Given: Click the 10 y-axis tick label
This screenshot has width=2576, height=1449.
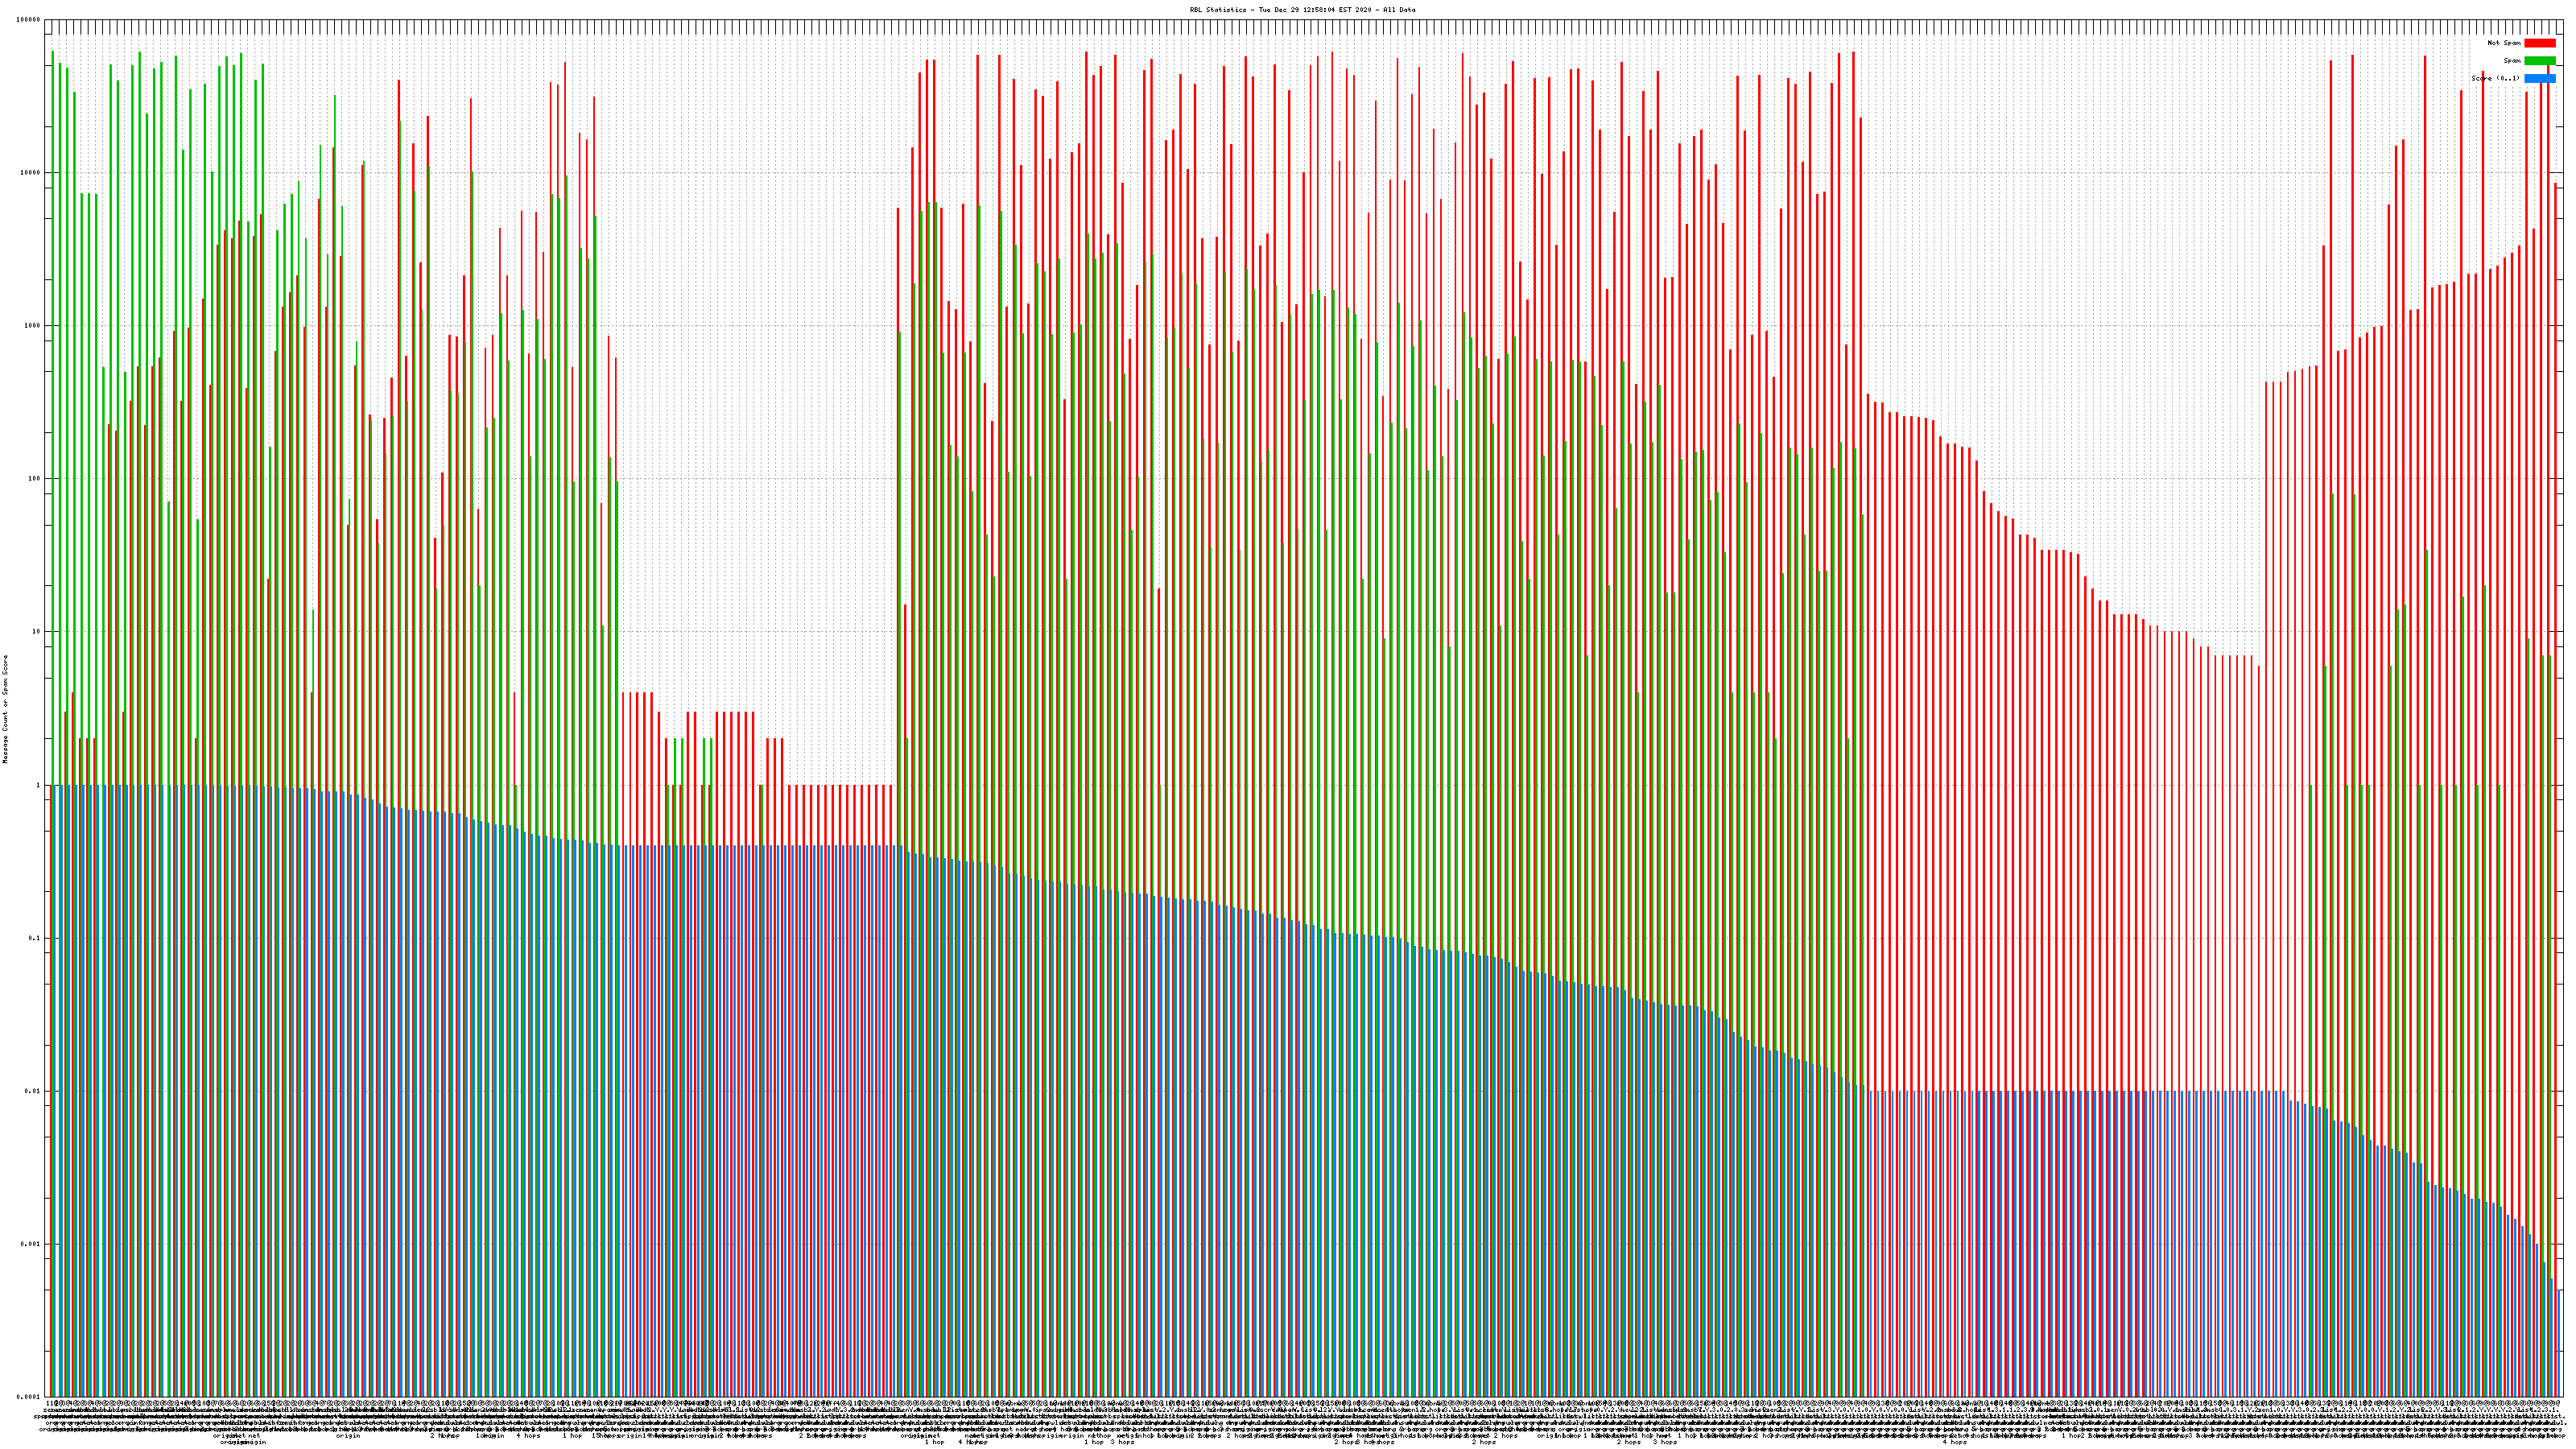Looking at the screenshot, I should tap(37, 632).
